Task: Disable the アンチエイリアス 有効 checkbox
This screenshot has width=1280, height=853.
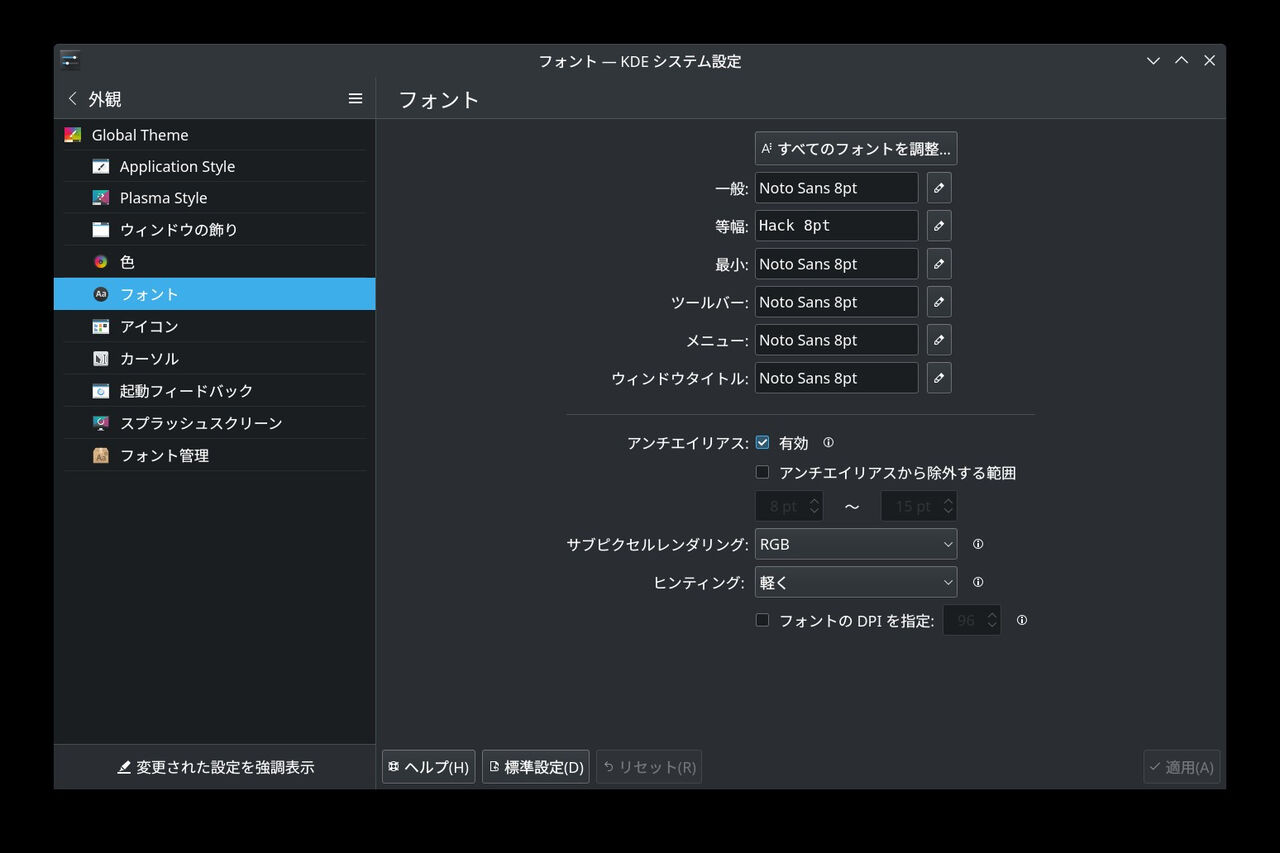Action: (x=762, y=442)
